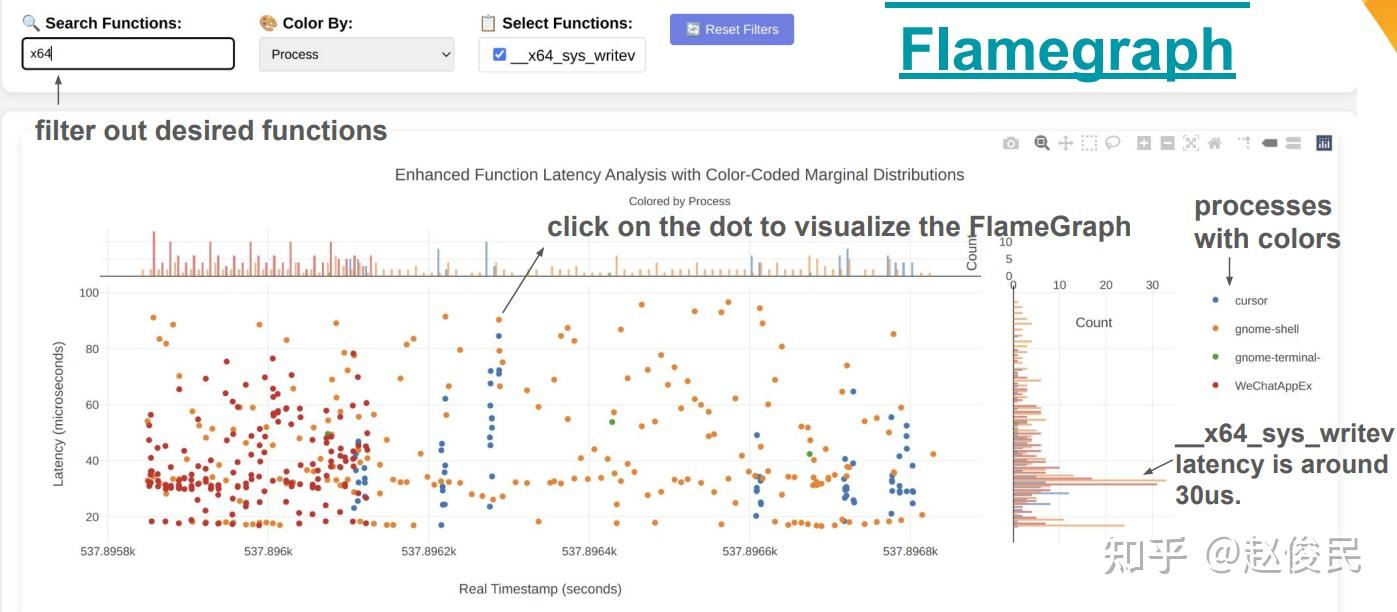Viewport: 1397px width, 612px height.
Task: Choose the Box Select tool
Action: click(x=1089, y=143)
